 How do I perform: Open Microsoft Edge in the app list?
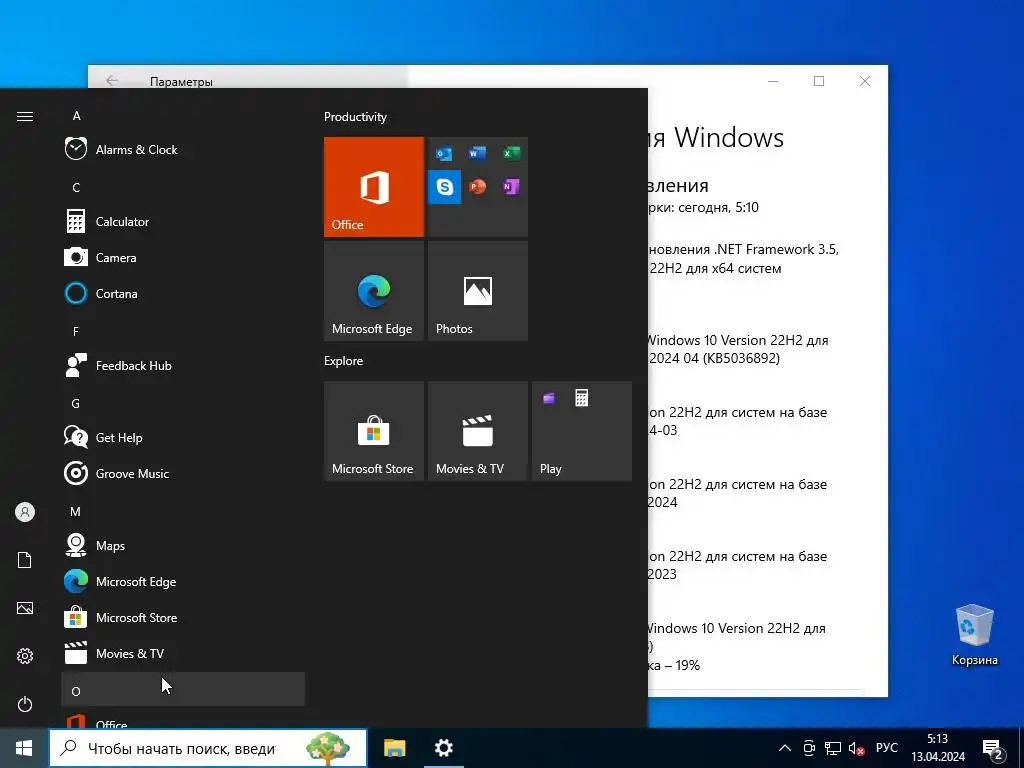[183, 581]
